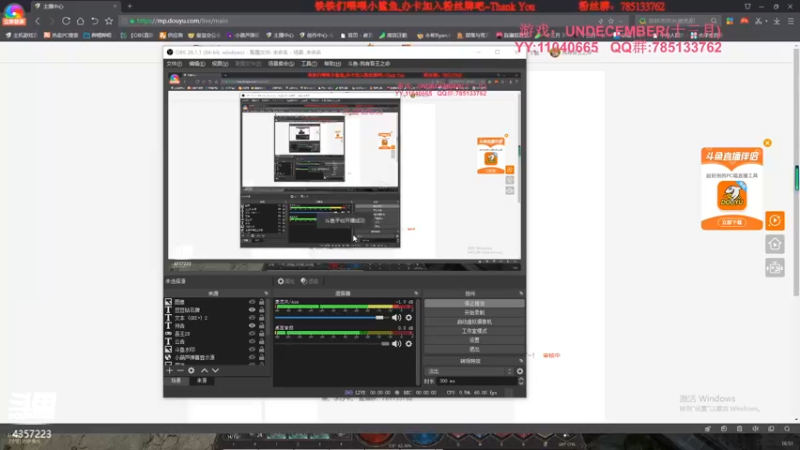The image size is (800, 450).
Task: Toggle visibility of the browser source row
Action: point(252,357)
